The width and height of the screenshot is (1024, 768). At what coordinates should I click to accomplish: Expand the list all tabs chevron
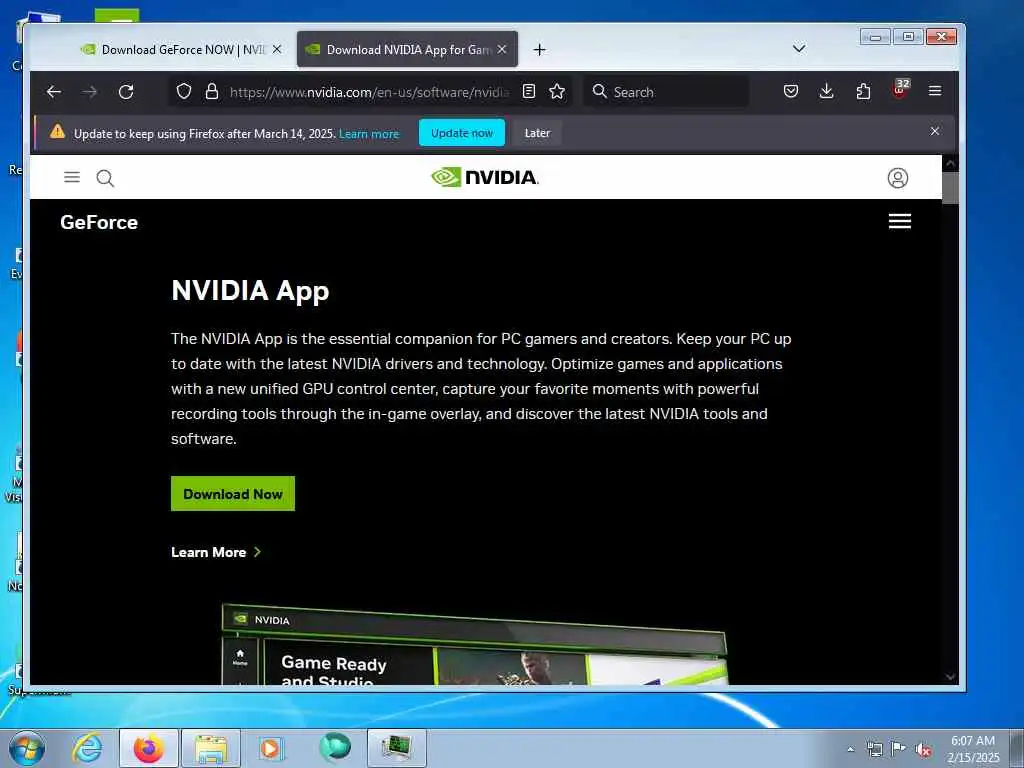pyautogui.click(x=799, y=48)
